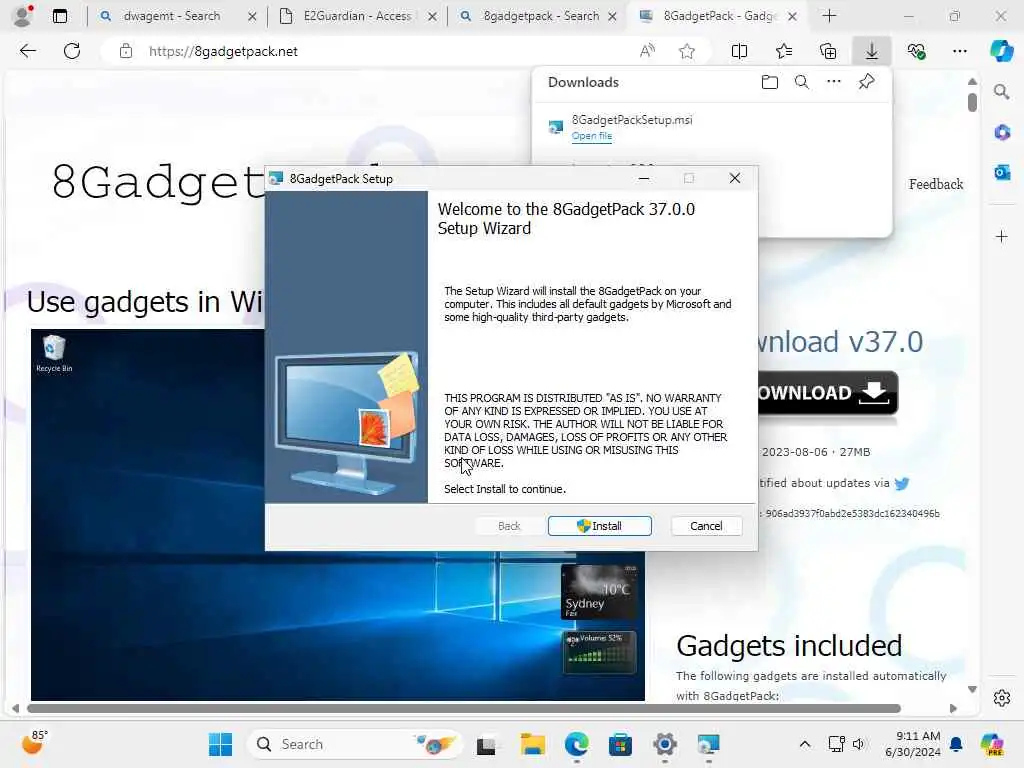Open sidebar settings gear
Viewport: 1024px width, 768px height.
point(1002,698)
